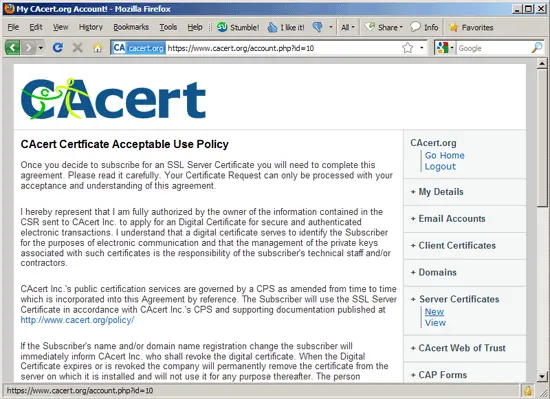Click the CAcert logo image

(113, 99)
